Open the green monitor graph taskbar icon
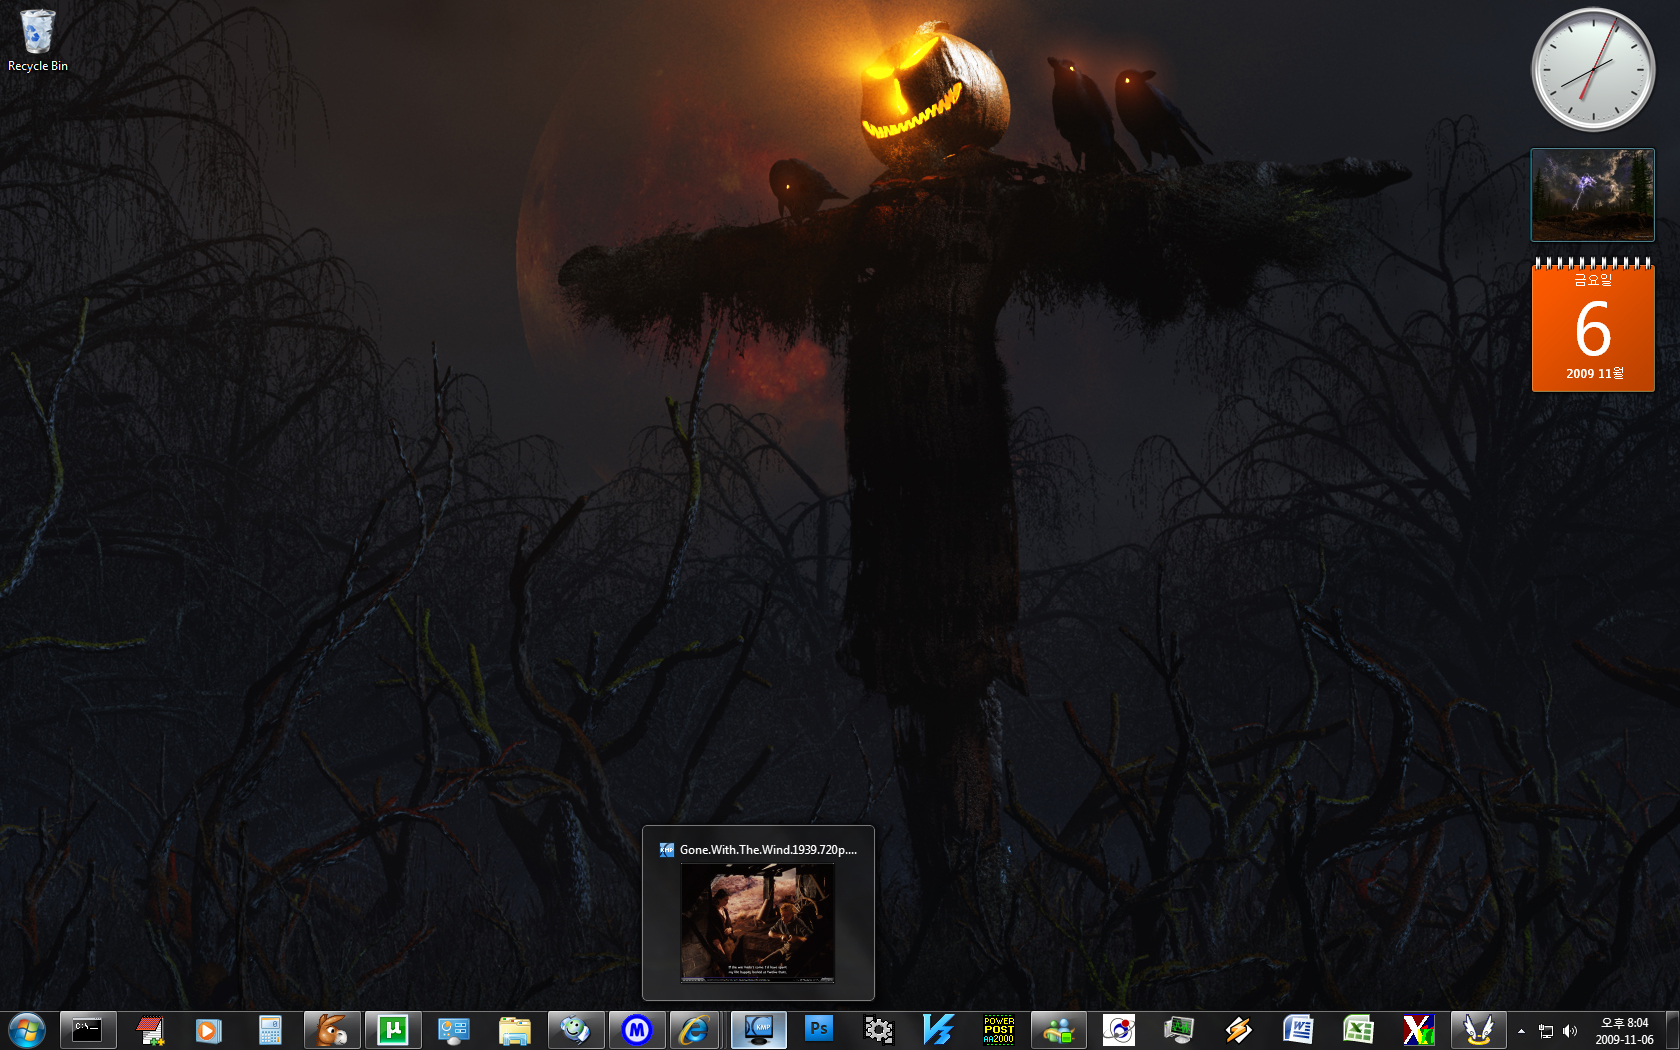The image size is (1680, 1050). click(x=1179, y=1030)
